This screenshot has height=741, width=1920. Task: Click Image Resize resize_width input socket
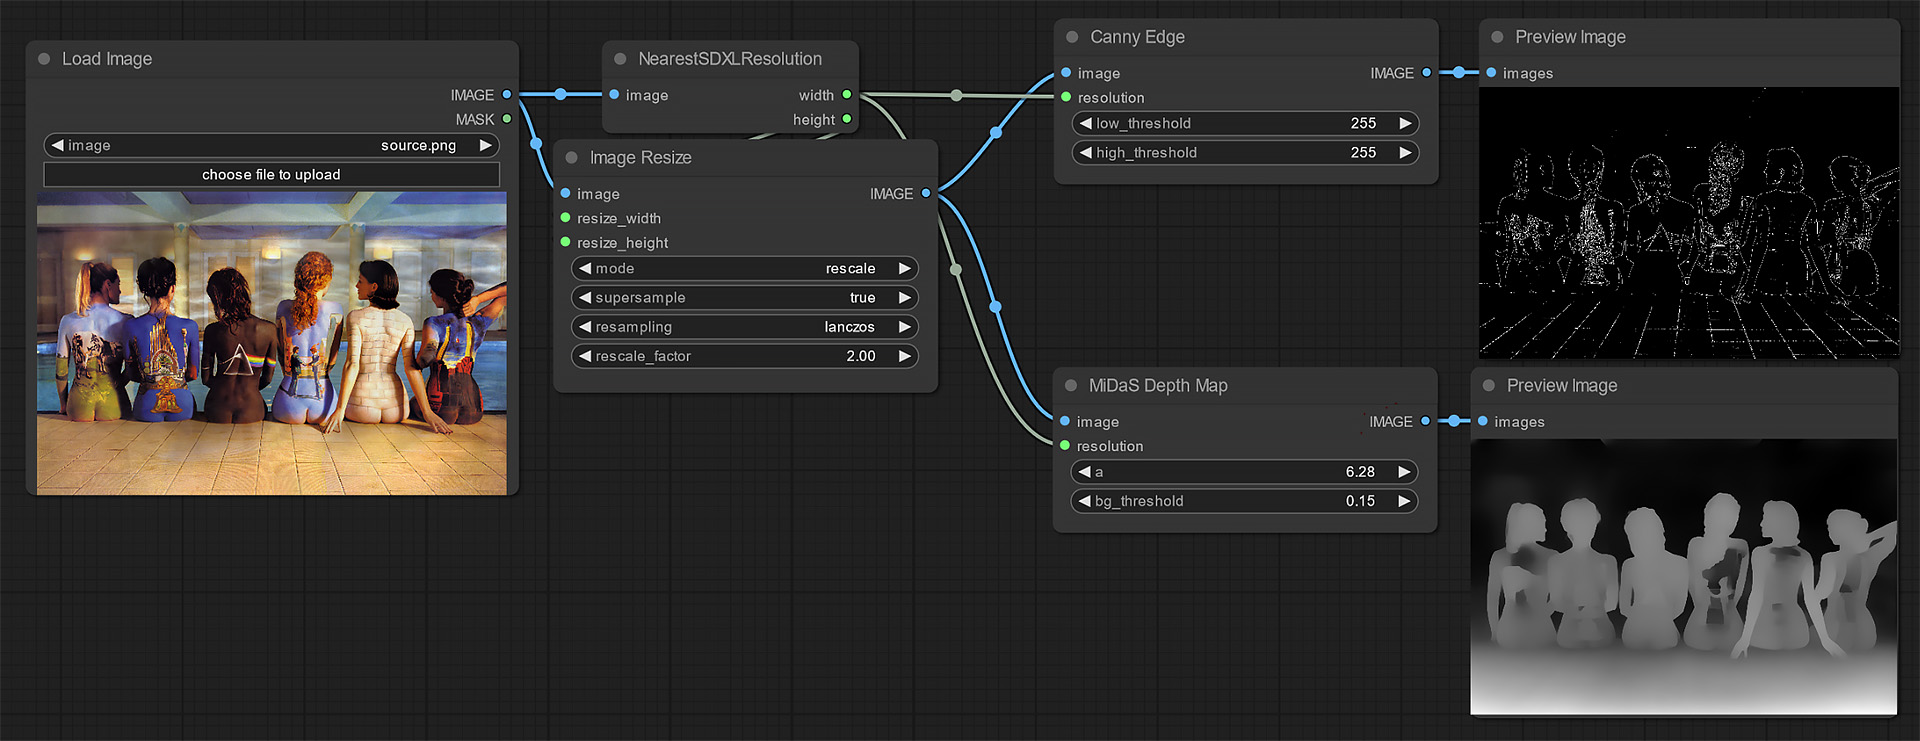[566, 218]
